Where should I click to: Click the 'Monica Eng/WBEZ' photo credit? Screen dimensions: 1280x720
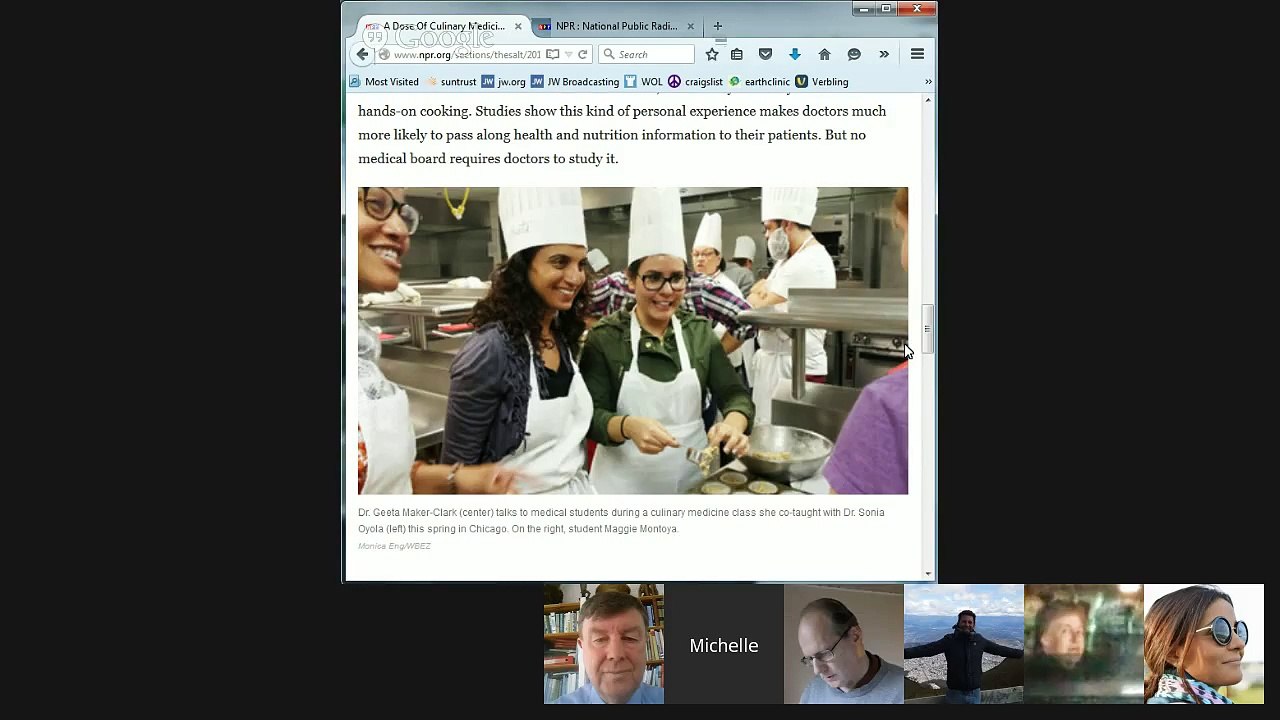(394, 546)
